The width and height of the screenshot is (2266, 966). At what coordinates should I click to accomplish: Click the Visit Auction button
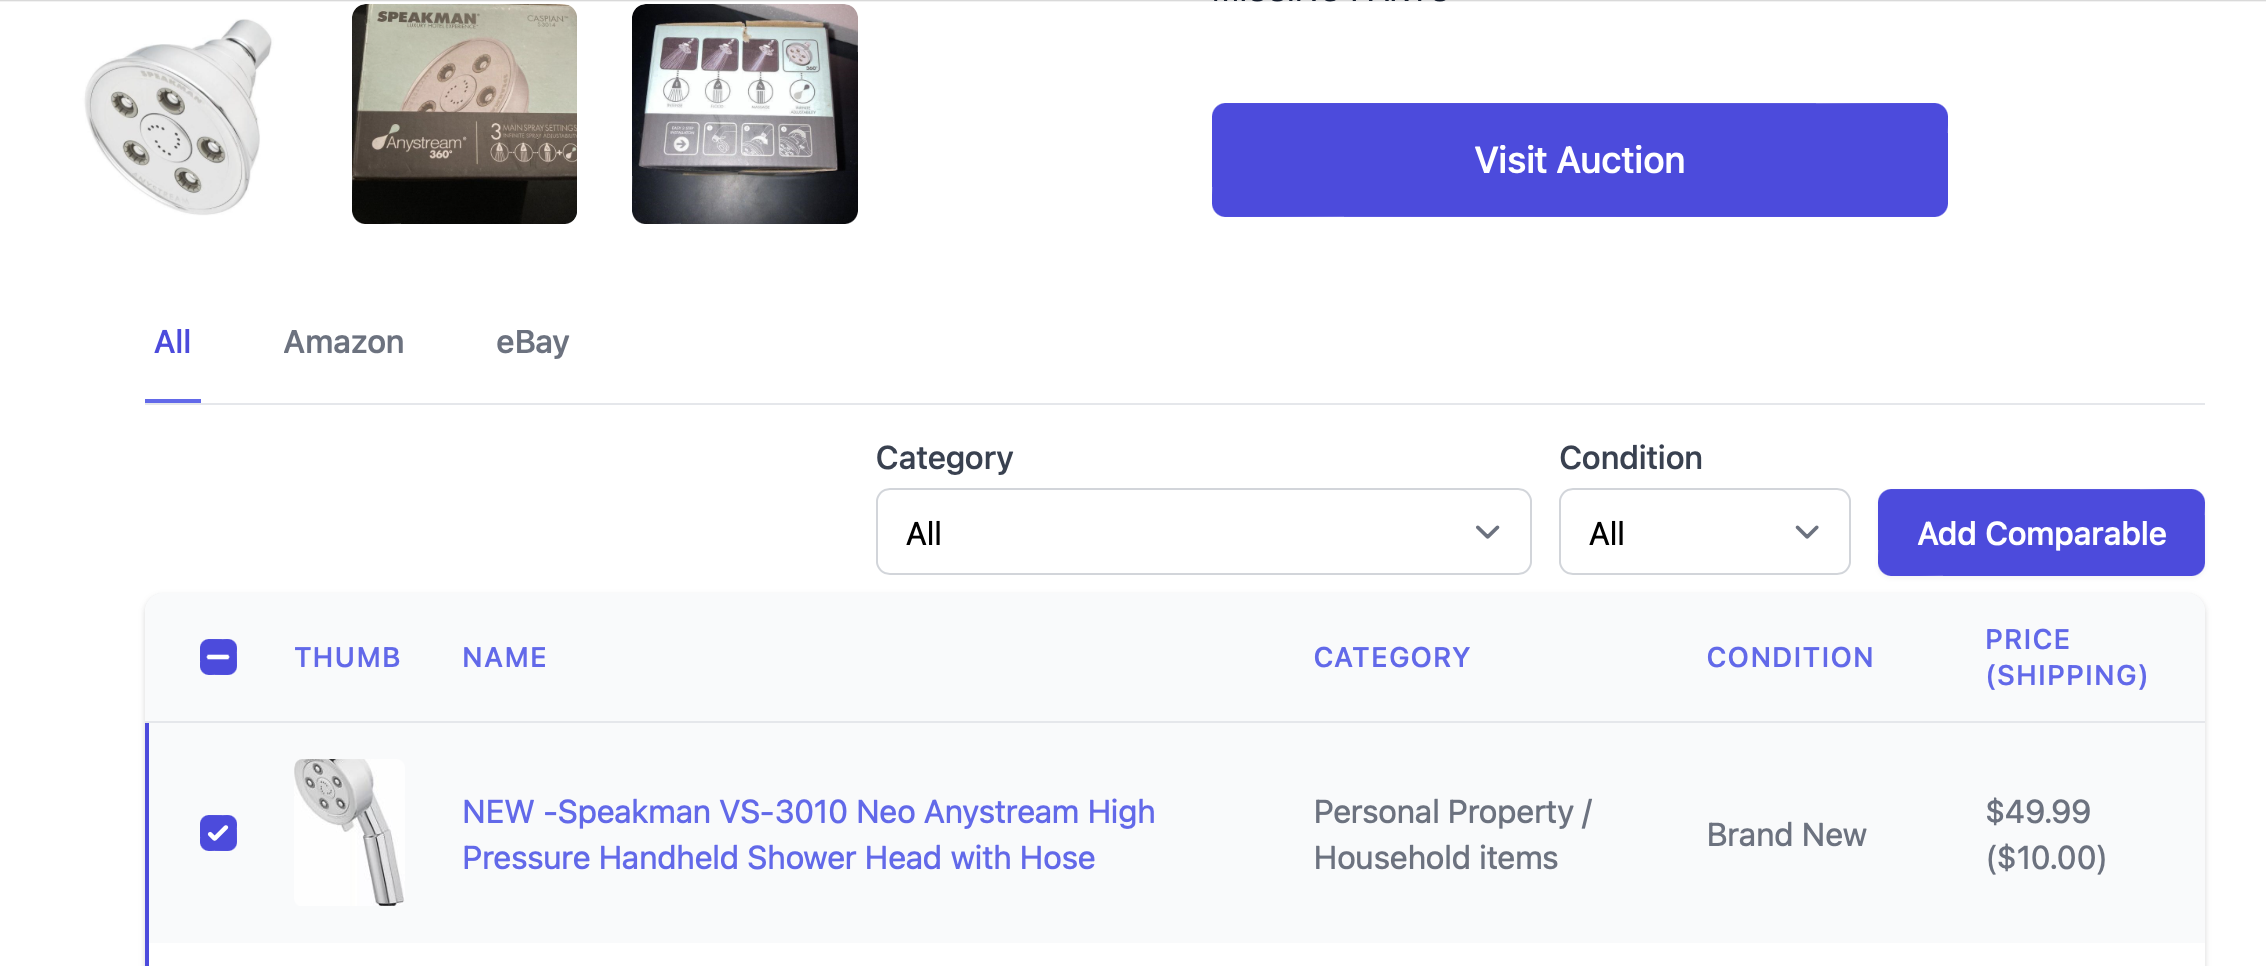1579,160
